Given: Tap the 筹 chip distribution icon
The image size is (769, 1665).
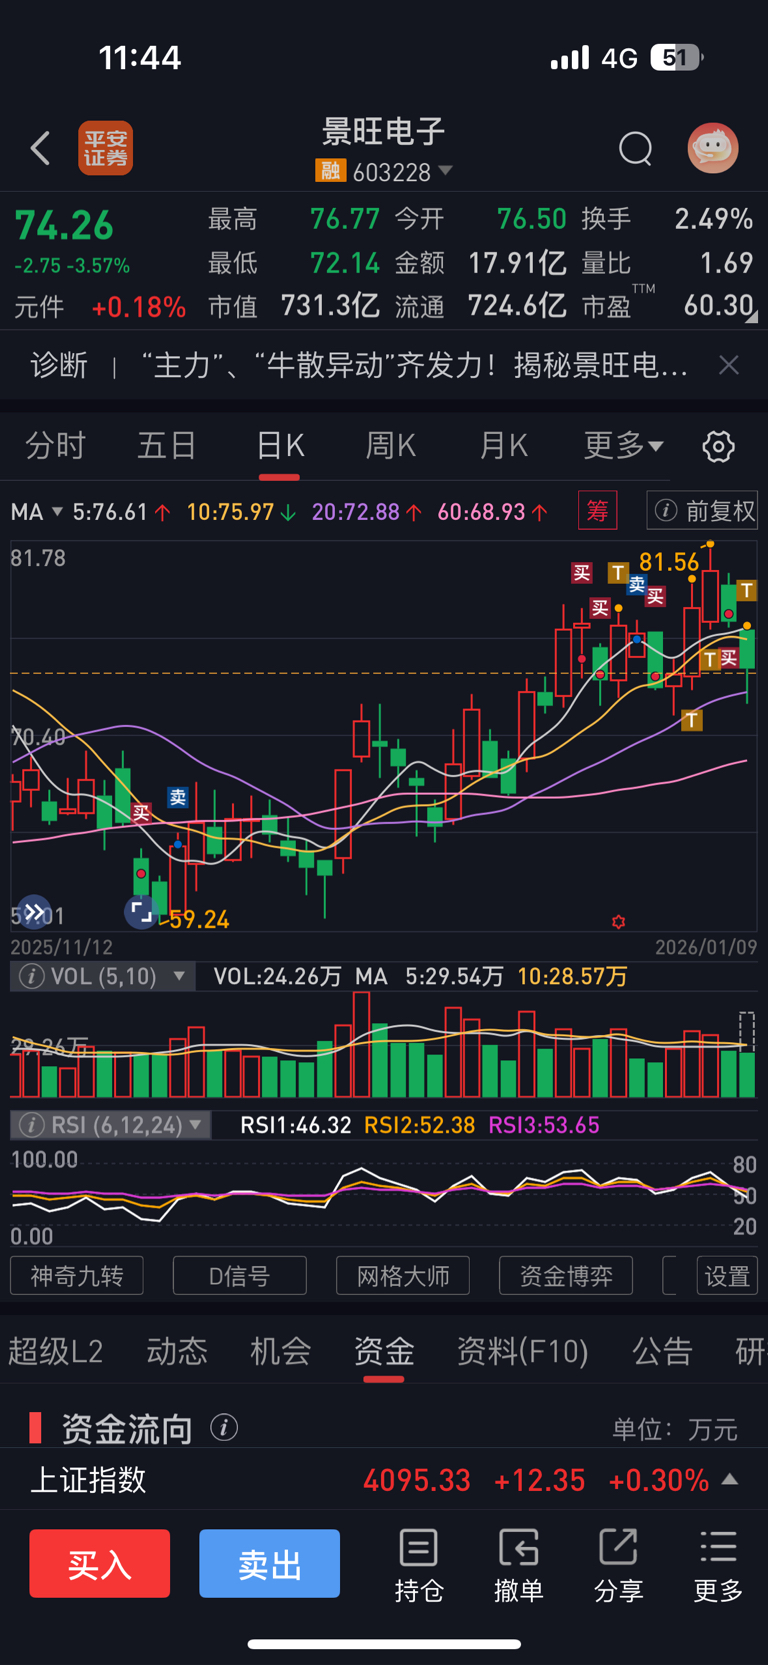Looking at the screenshot, I should pos(597,511).
